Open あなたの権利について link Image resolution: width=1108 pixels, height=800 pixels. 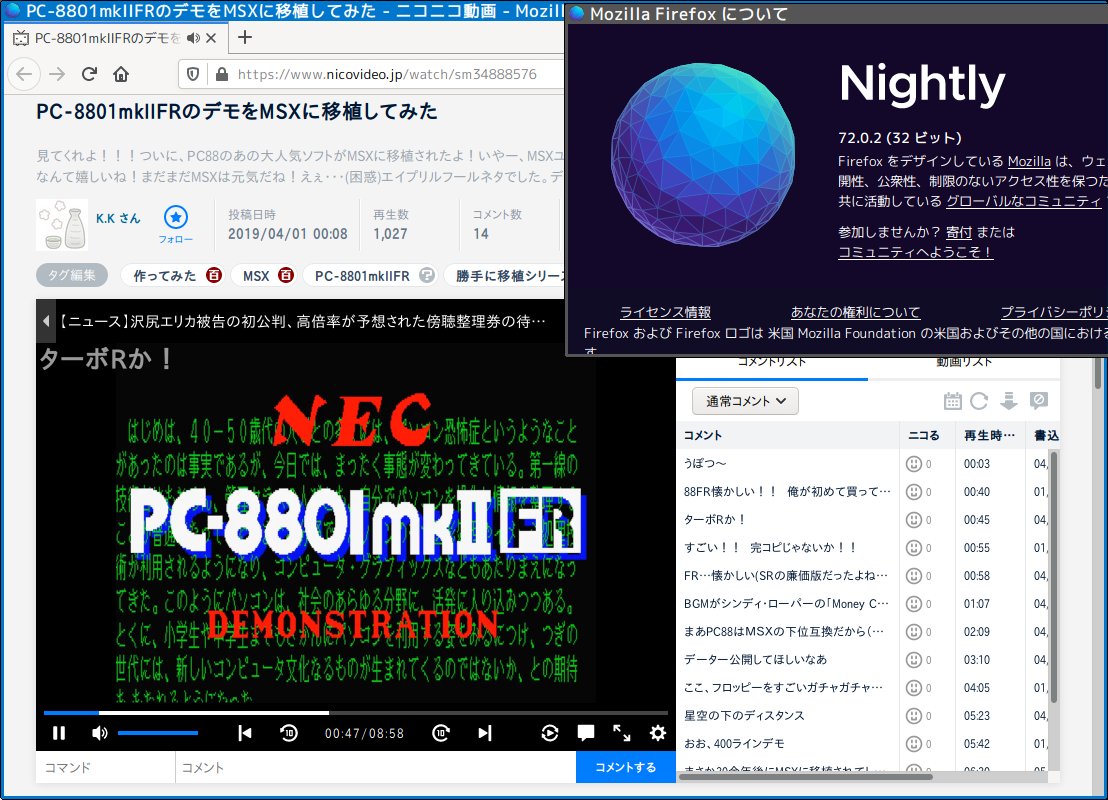pyautogui.click(x=855, y=312)
